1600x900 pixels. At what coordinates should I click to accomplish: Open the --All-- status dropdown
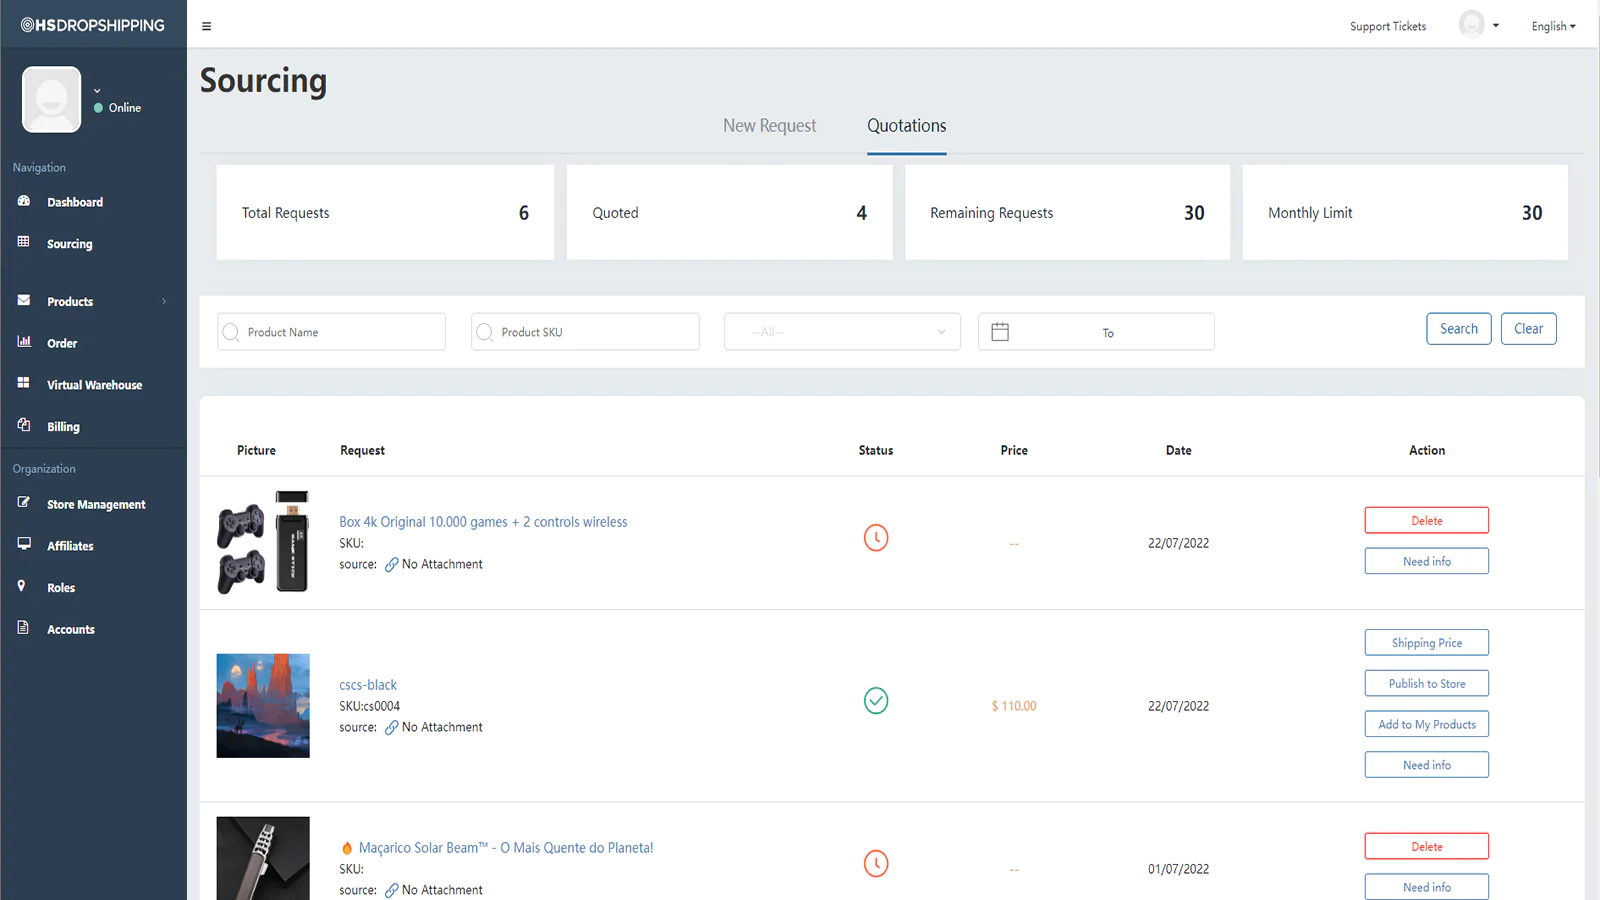842,332
